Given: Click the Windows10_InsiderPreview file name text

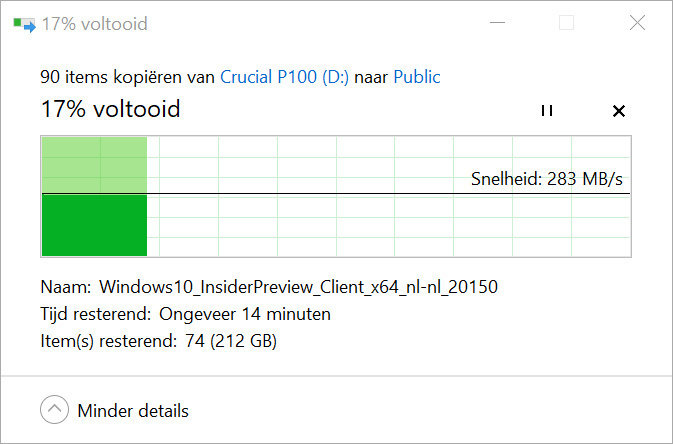Looking at the screenshot, I should [x=298, y=287].
